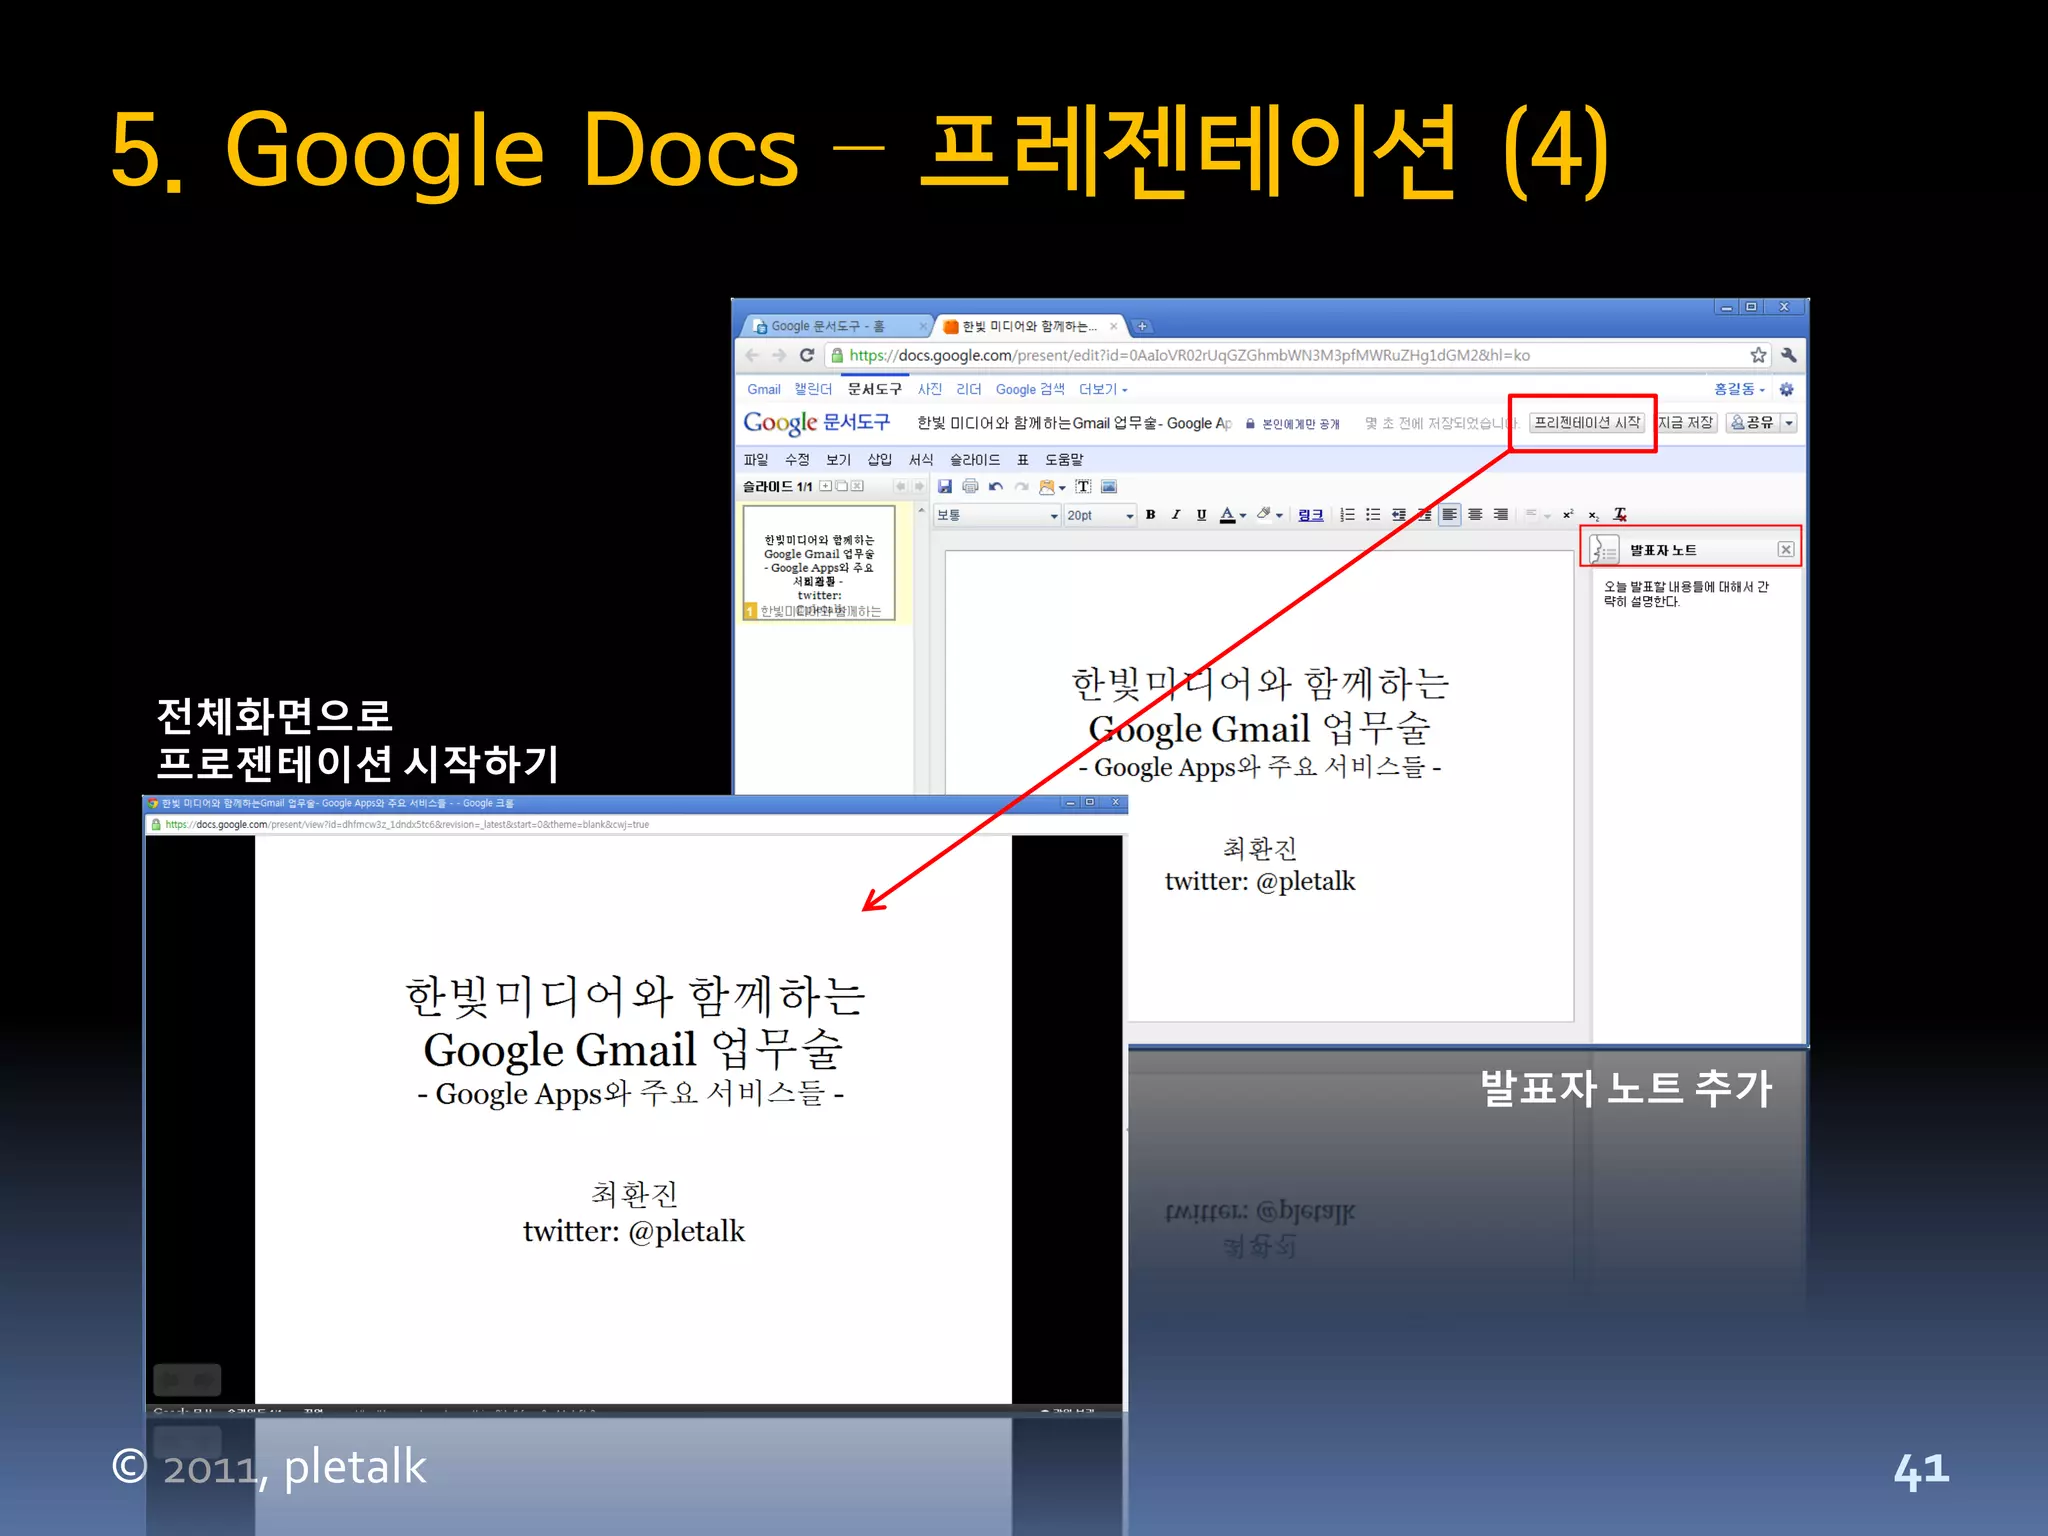Expand the 공유 share dropdown arrow

click(x=1789, y=423)
